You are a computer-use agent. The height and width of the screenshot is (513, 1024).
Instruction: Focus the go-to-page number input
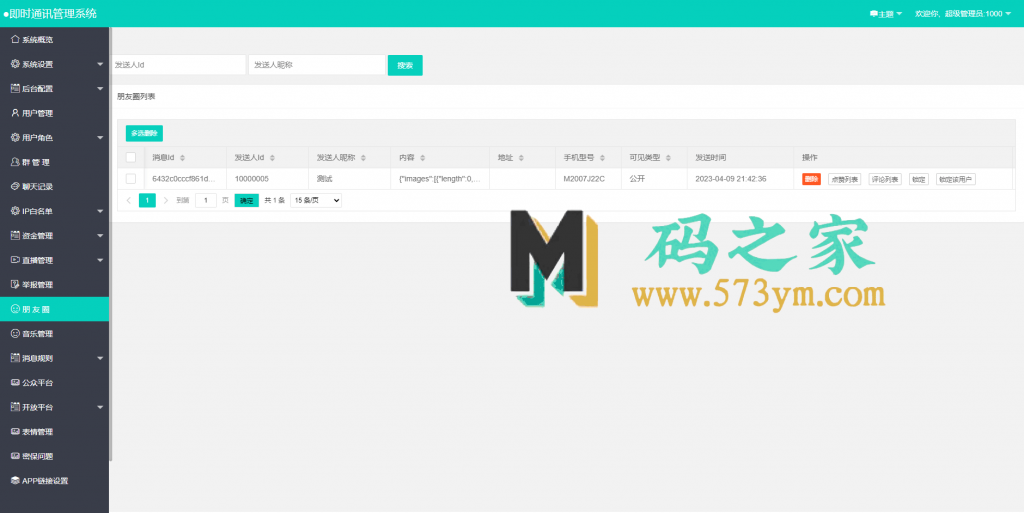pos(206,200)
